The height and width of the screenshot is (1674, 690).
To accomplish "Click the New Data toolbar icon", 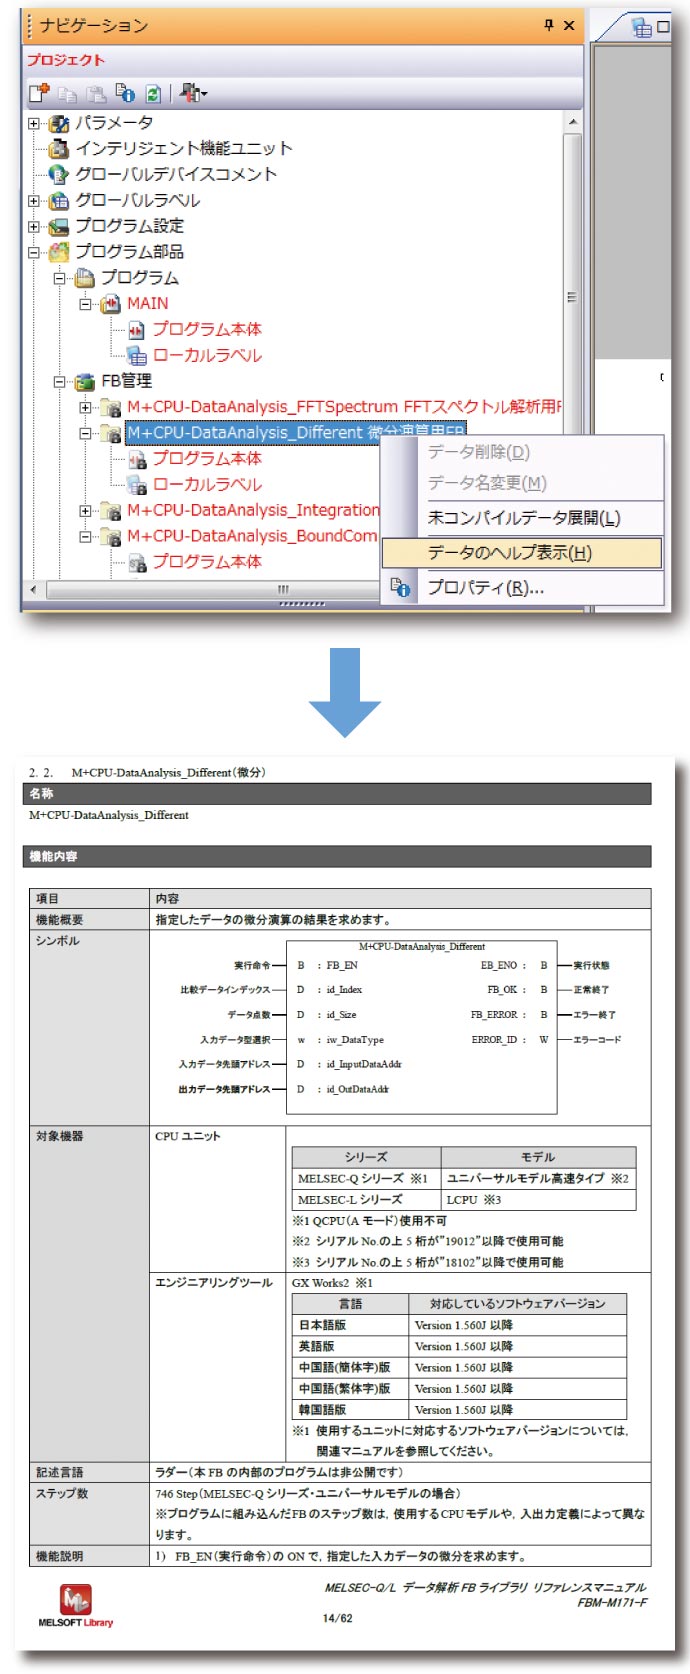I will [38, 94].
